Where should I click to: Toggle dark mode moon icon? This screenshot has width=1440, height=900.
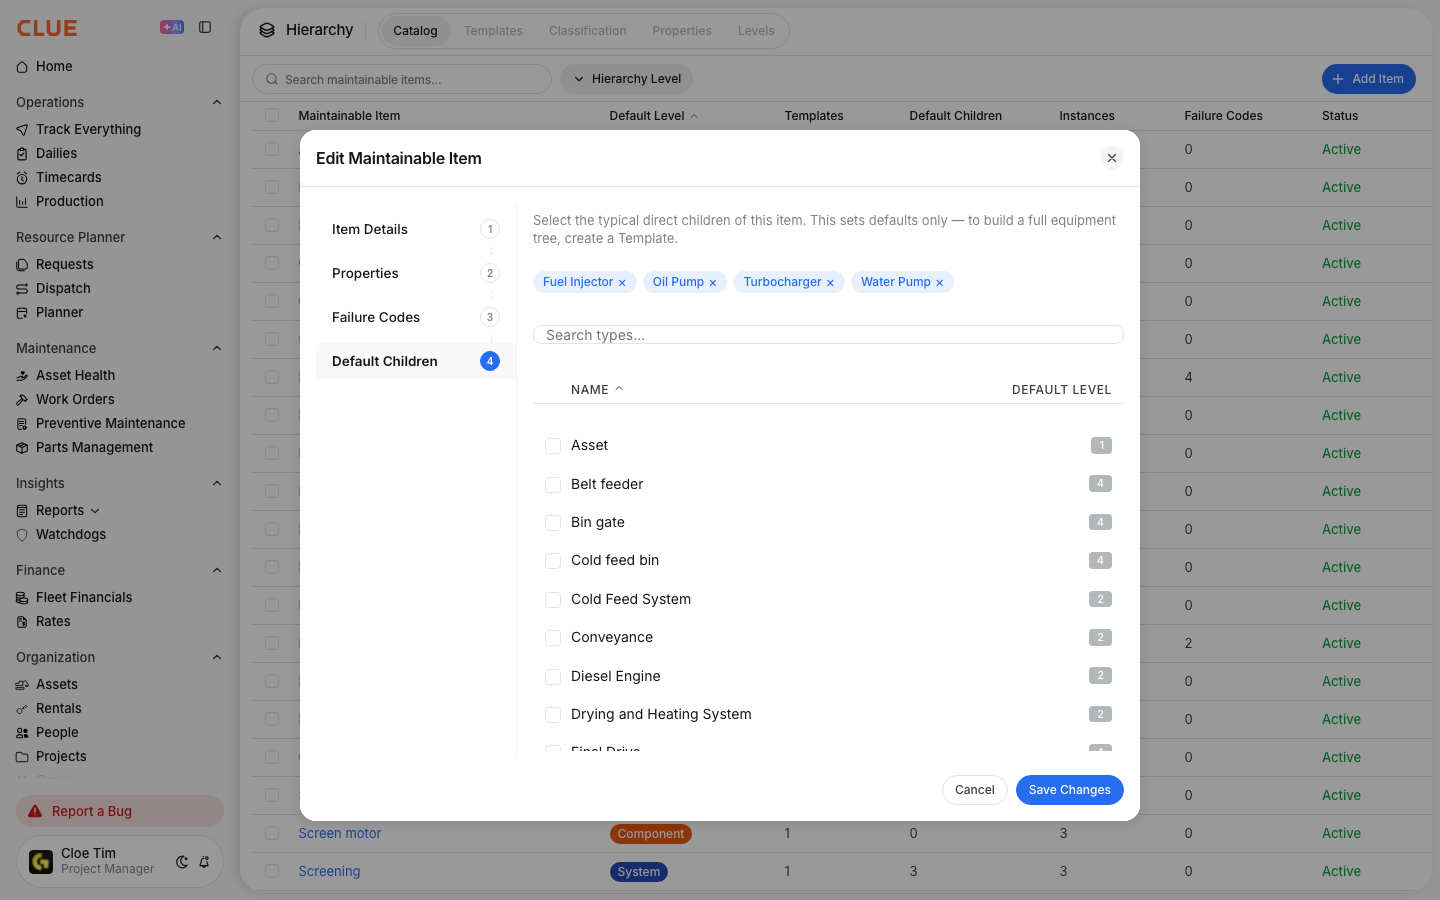pos(182,862)
